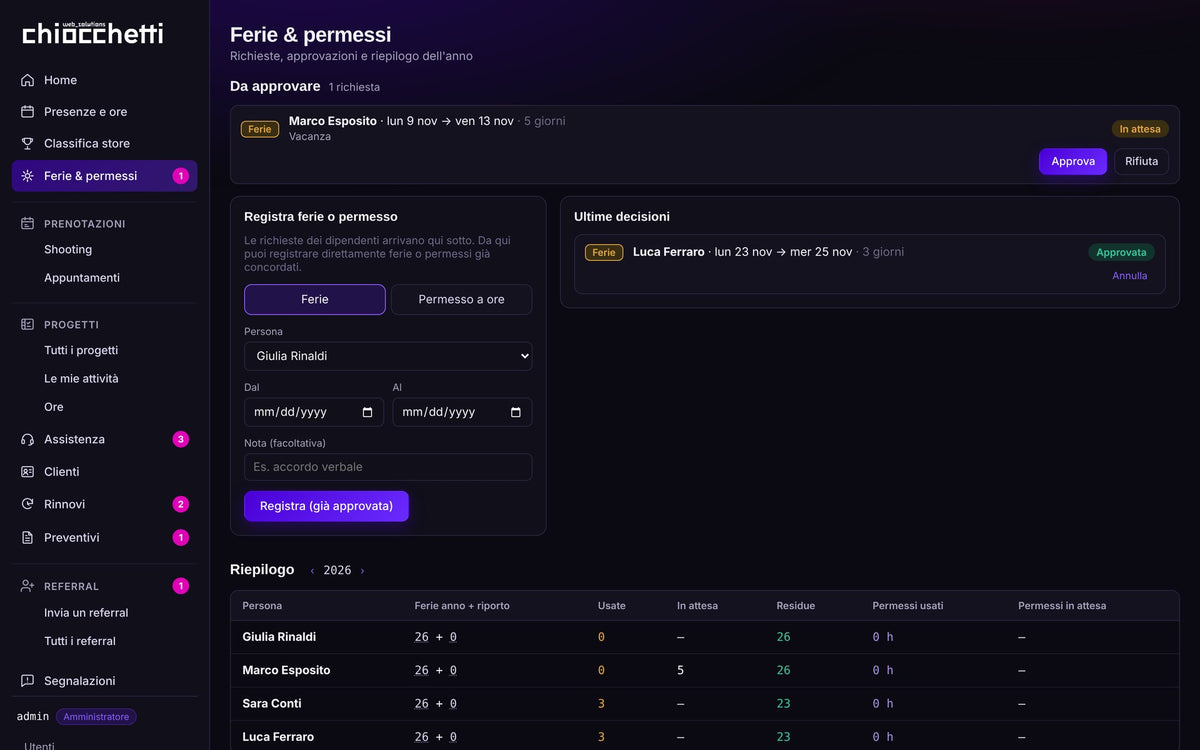Viewport: 1200px width, 750px height.
Task: Click the Presenze e ore calendar icon
Action: coord(27,112)
